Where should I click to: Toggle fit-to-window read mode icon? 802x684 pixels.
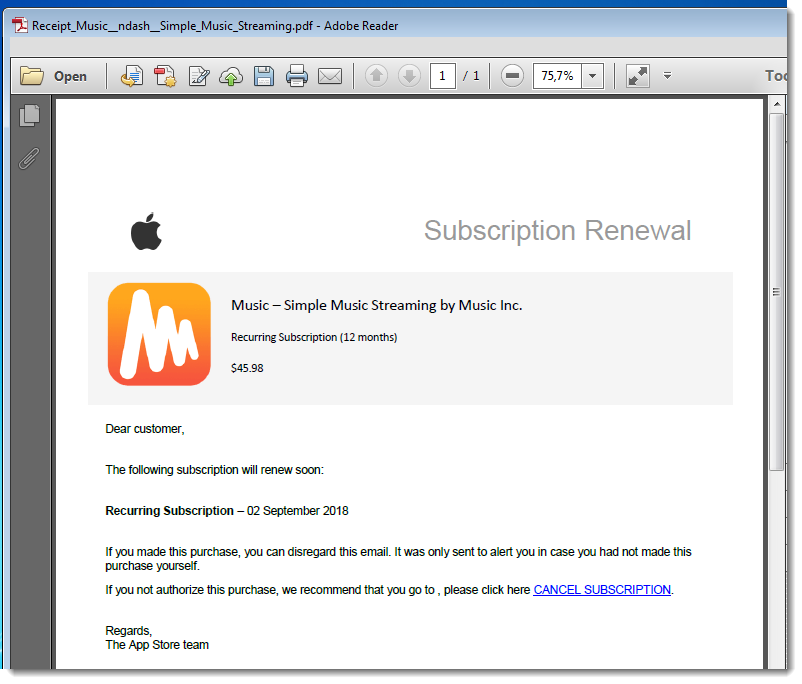[638, 76]
